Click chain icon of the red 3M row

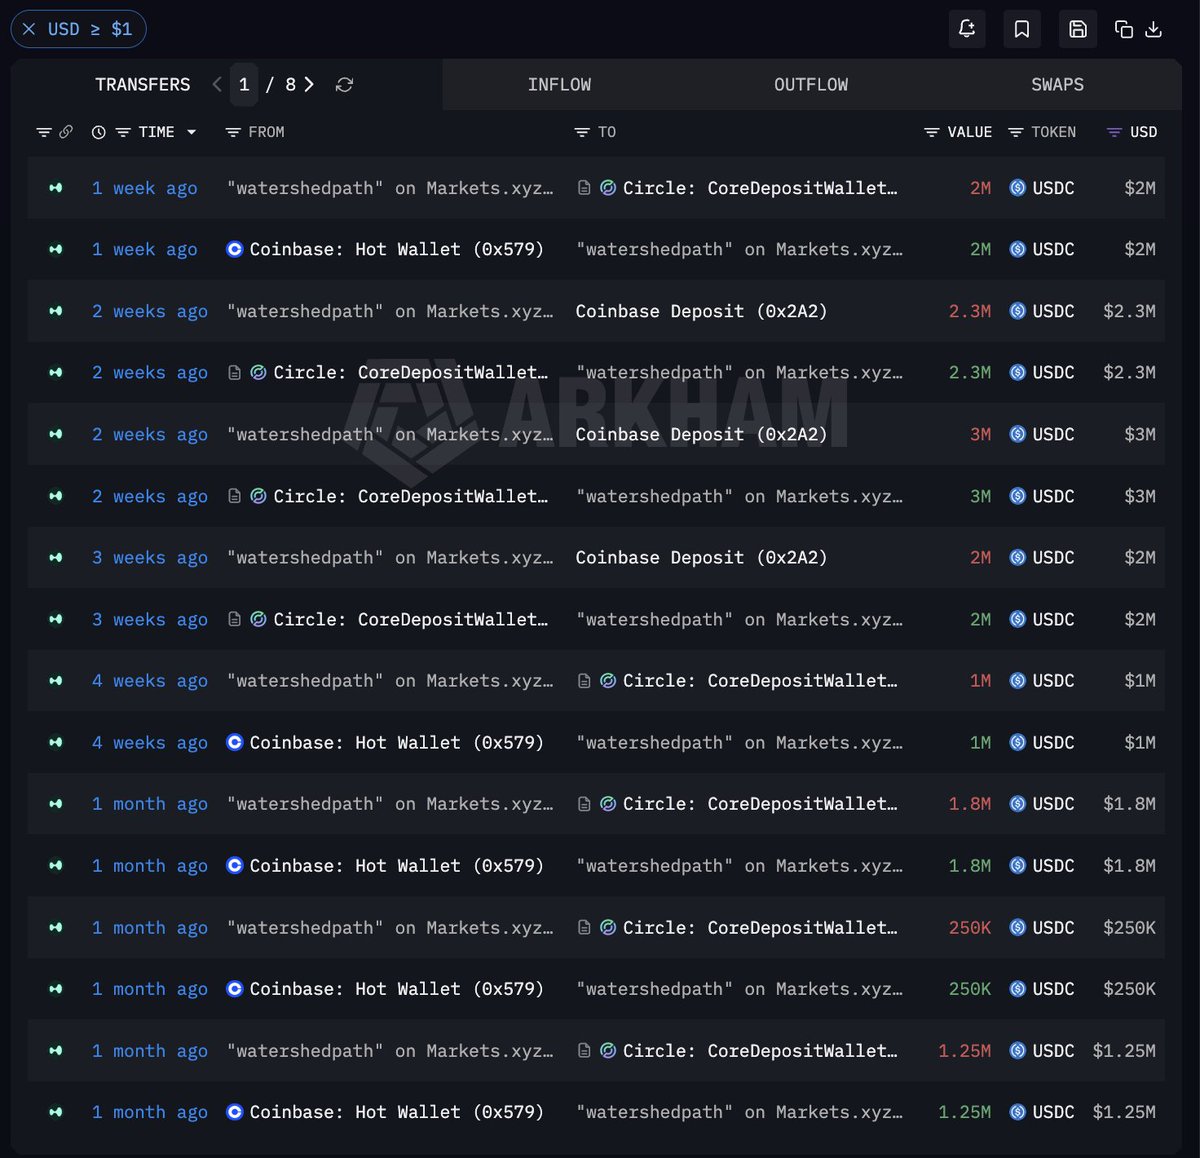56,434
